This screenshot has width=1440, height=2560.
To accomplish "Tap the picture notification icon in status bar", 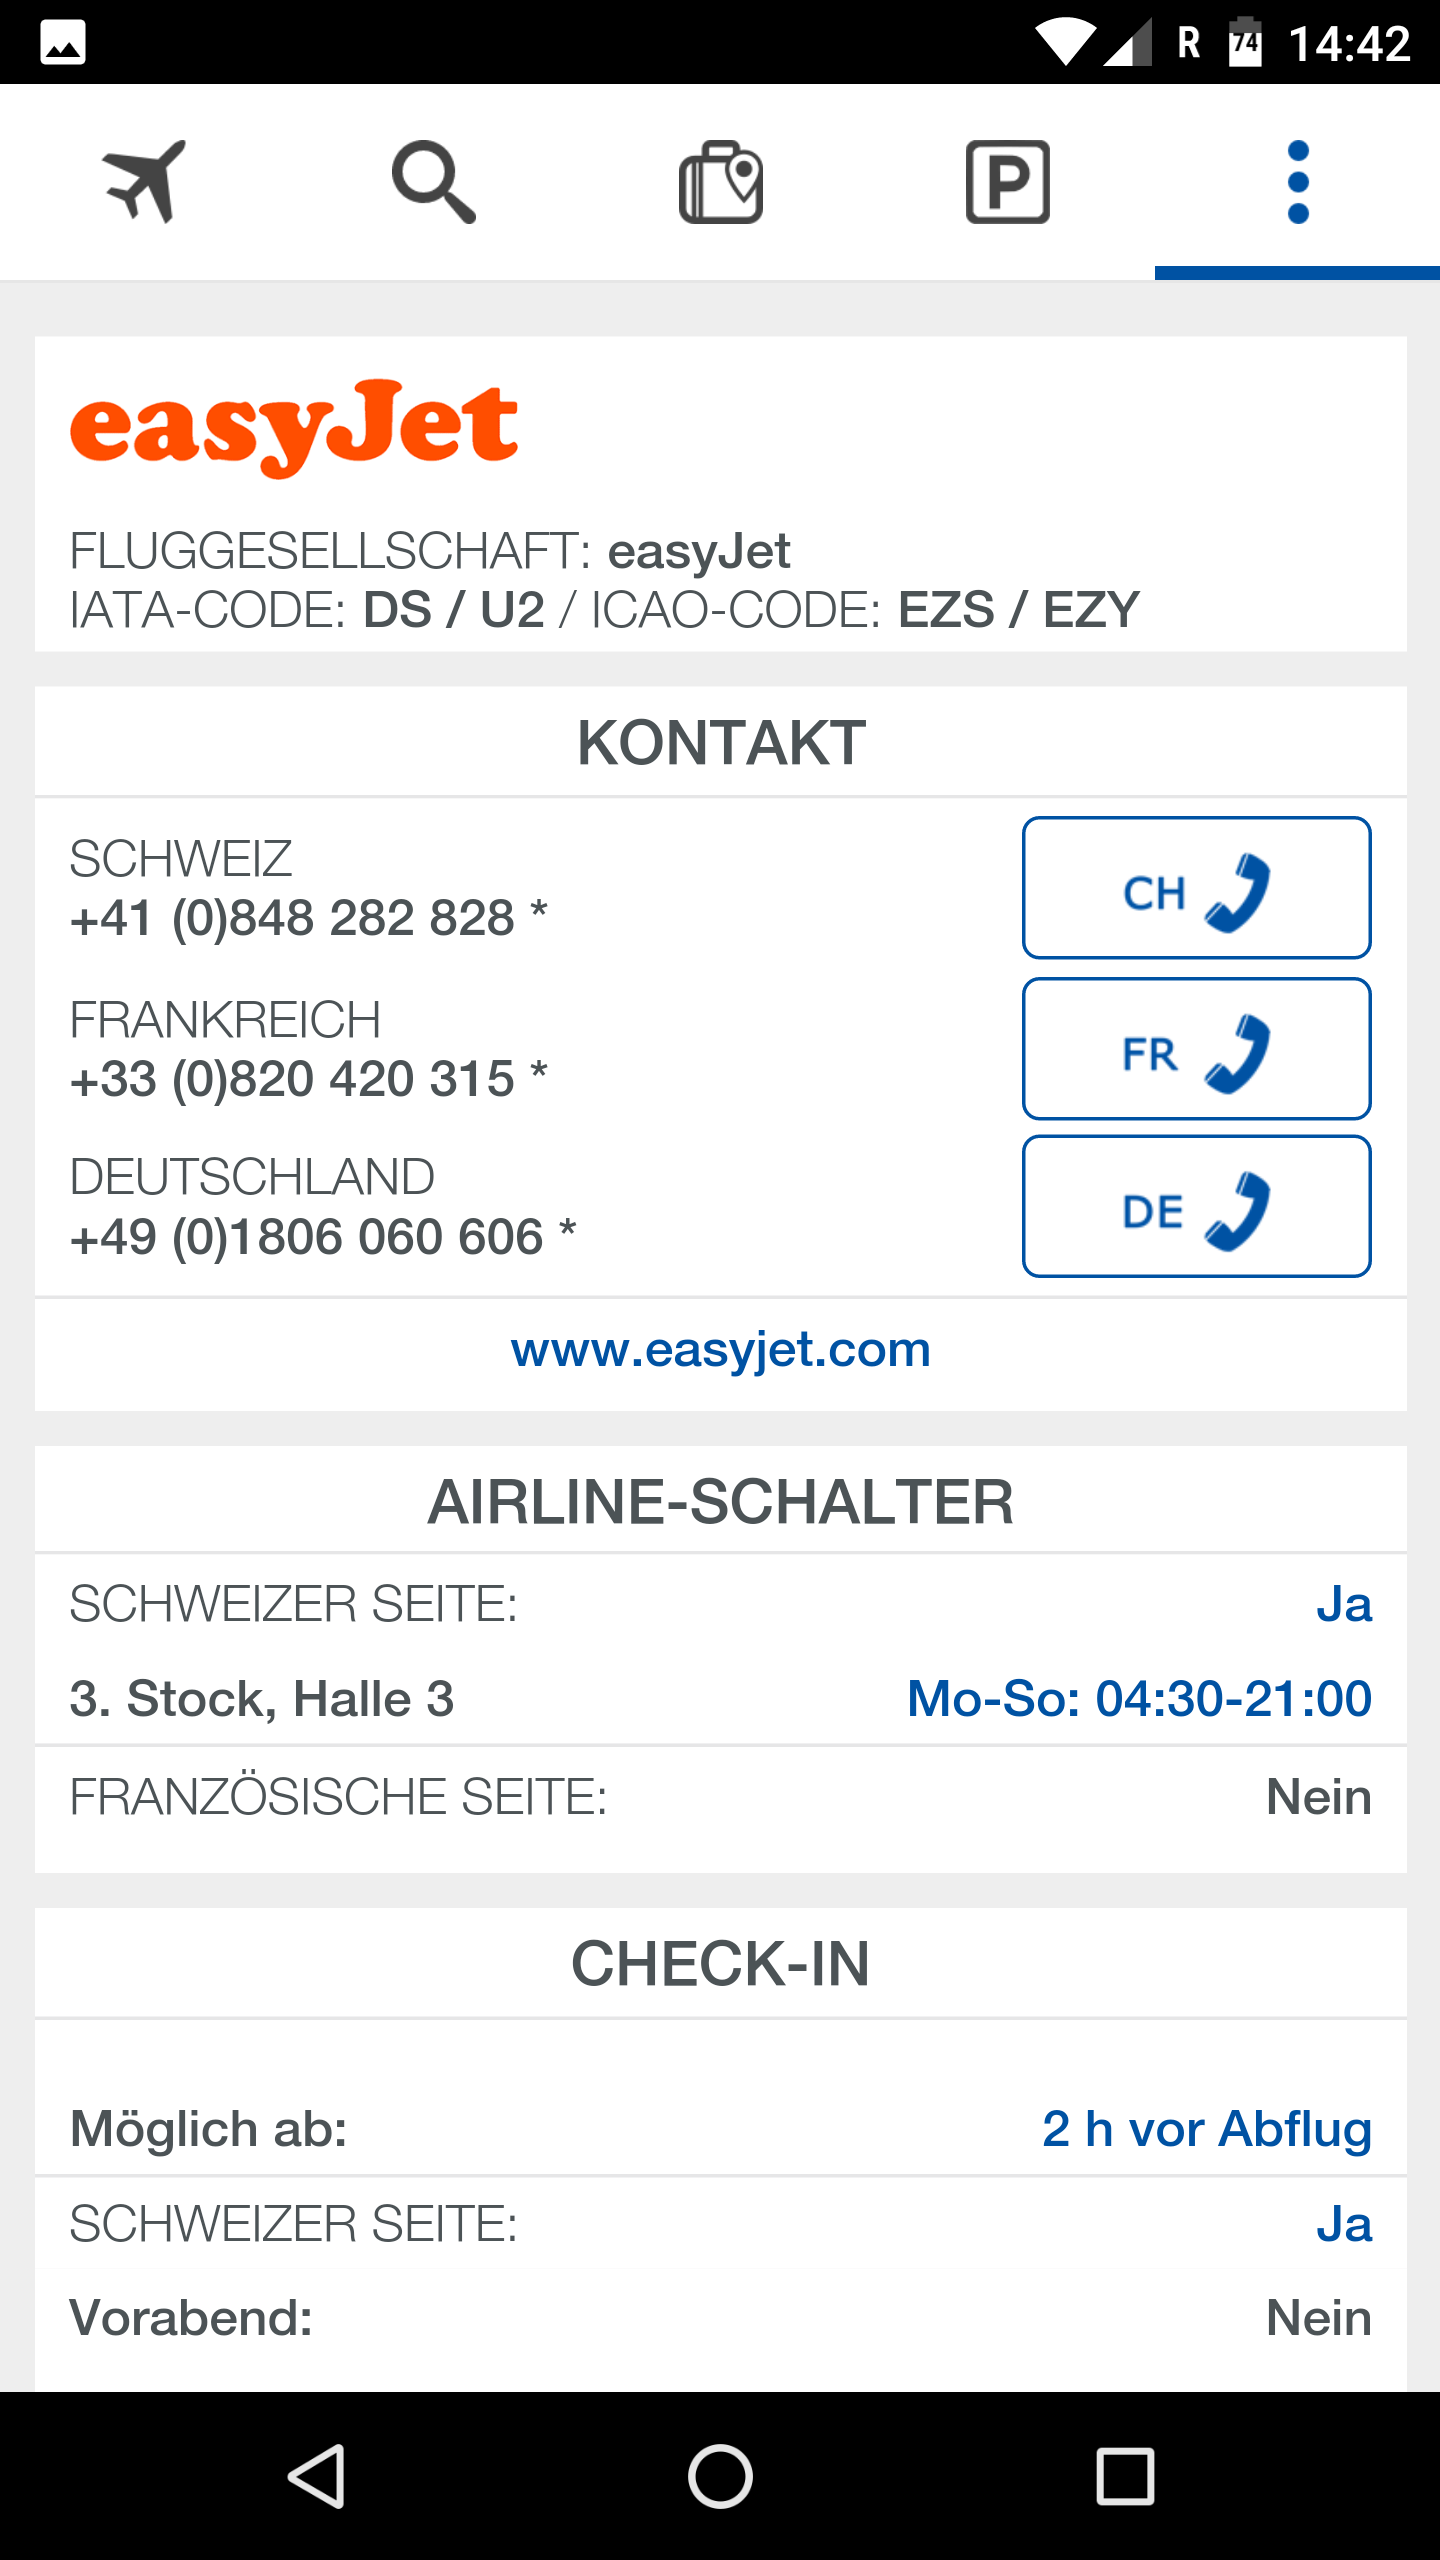I will click(63, 43).
